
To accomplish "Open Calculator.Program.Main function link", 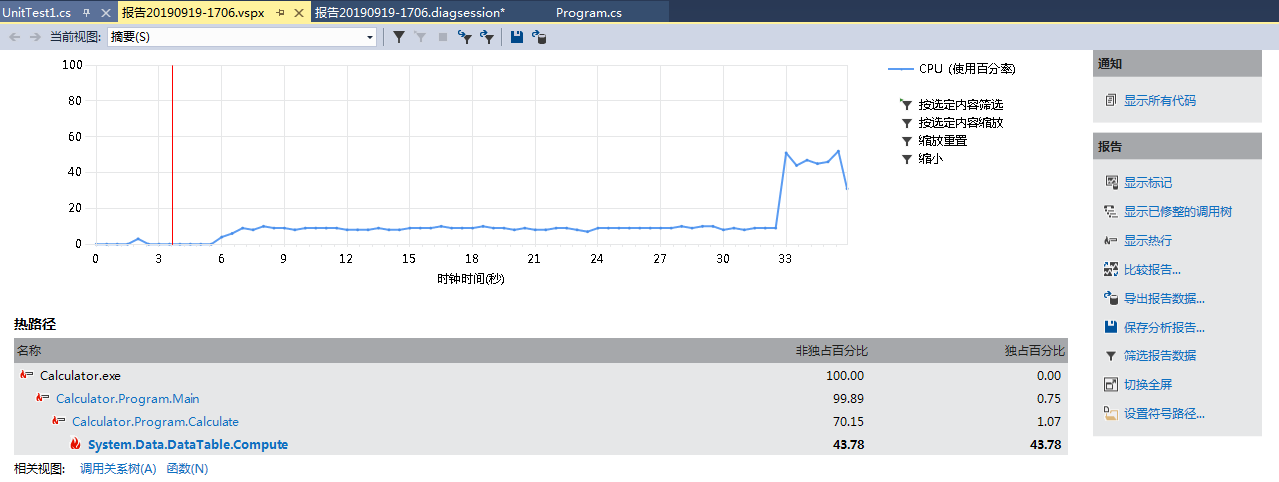I will click(x=128, y=399).
